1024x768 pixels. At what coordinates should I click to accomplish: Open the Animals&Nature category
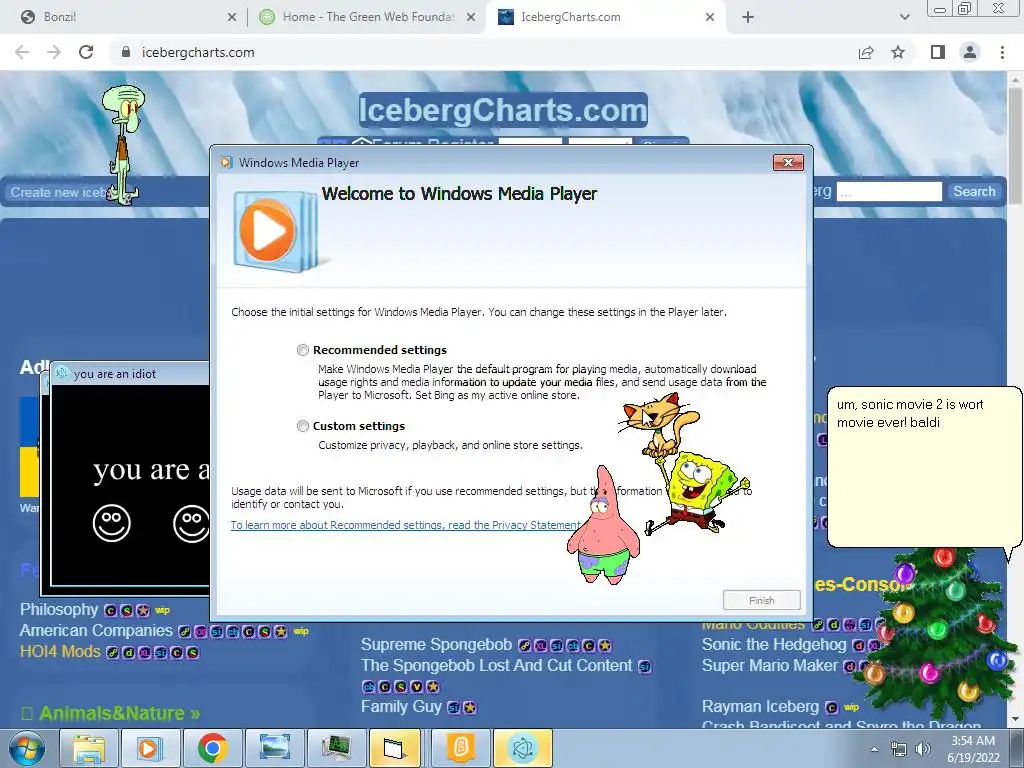[119, 713]
